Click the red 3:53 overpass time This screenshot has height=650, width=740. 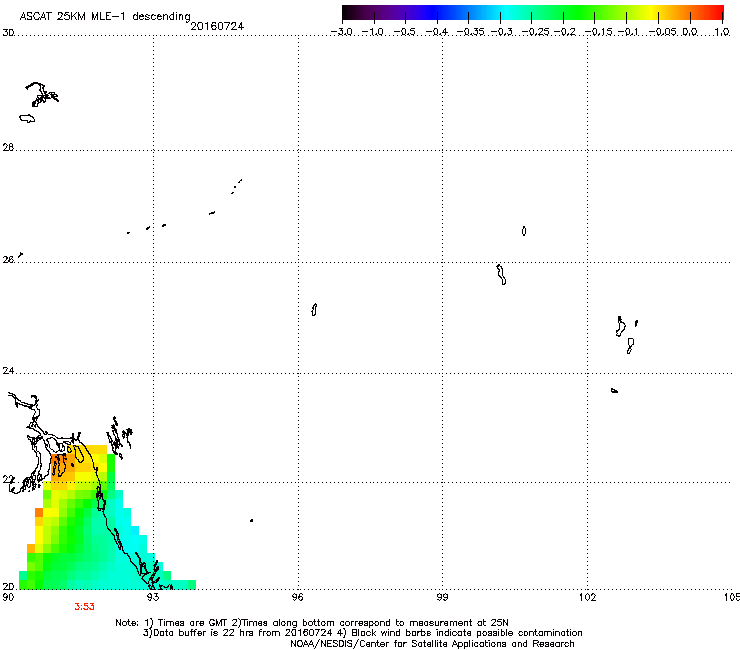coord(84,607)
